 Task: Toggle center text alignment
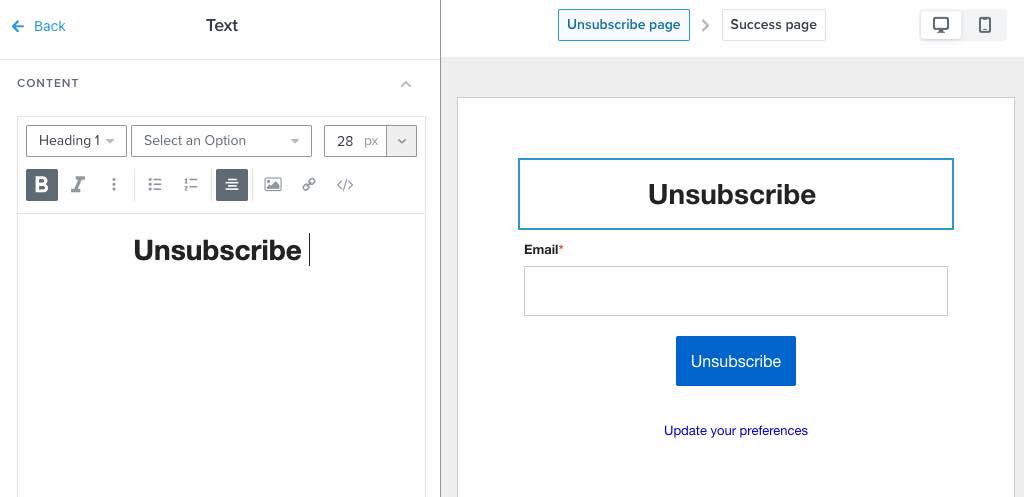(x=232, y=185)
